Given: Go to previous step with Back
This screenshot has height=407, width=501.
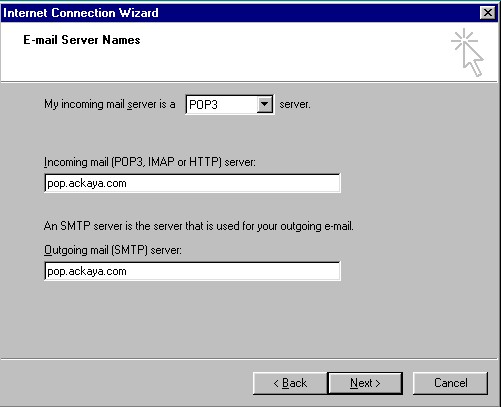Looking at the screenshot, I should [x=290, y=383].
